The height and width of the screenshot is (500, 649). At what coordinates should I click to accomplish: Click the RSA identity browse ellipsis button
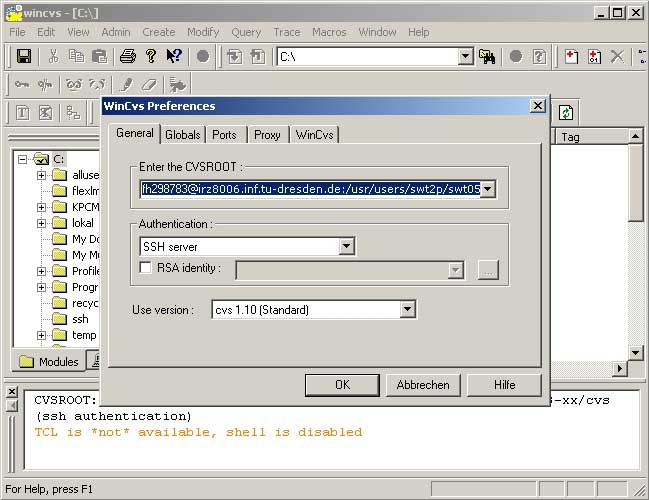click(x=488, y=270)
